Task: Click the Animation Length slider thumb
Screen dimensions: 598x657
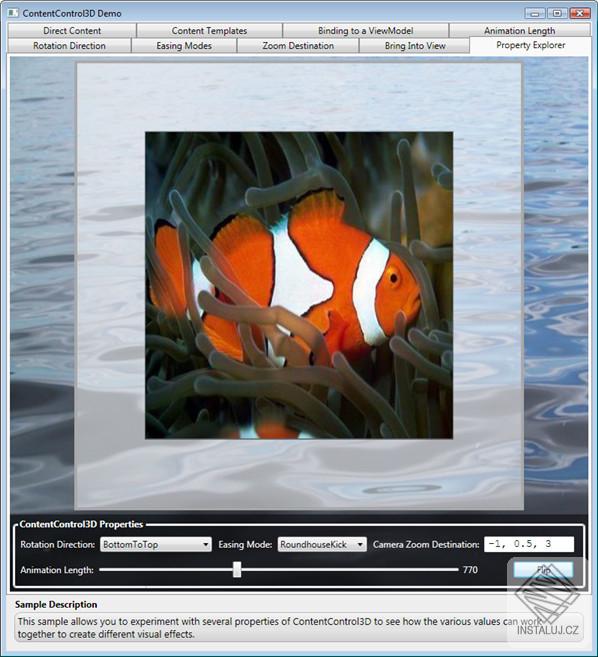Action: click(x=237, y=570)
